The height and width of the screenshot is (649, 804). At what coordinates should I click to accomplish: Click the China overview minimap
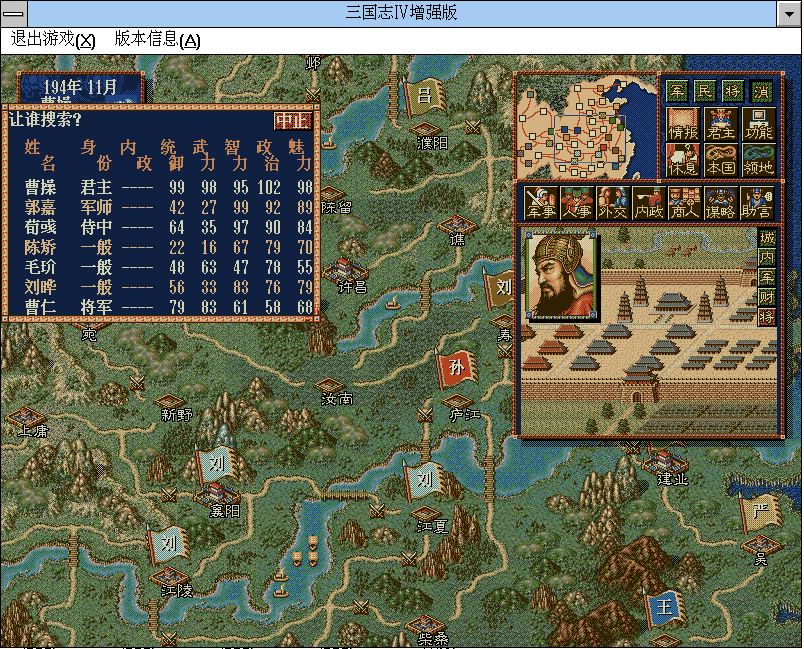click(x=586, y=127)
